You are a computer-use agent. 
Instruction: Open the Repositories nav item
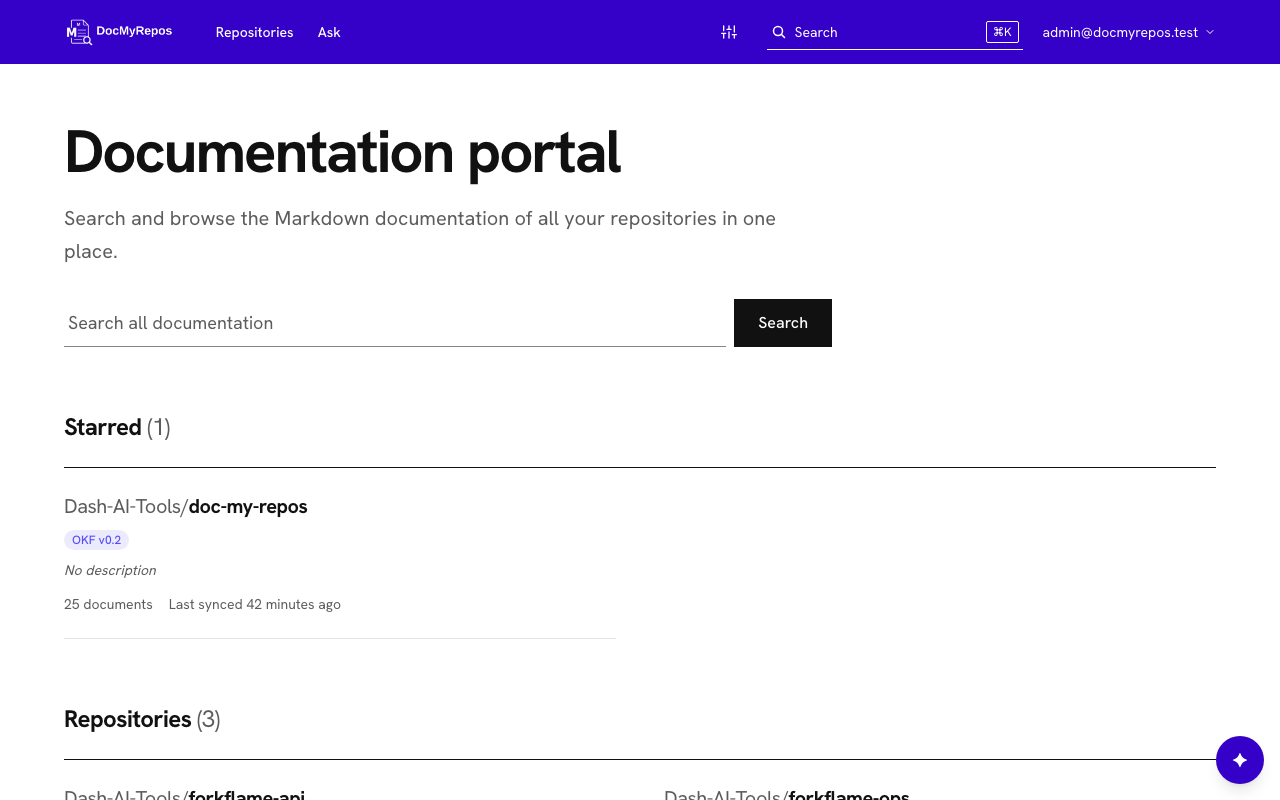point(254,32)
